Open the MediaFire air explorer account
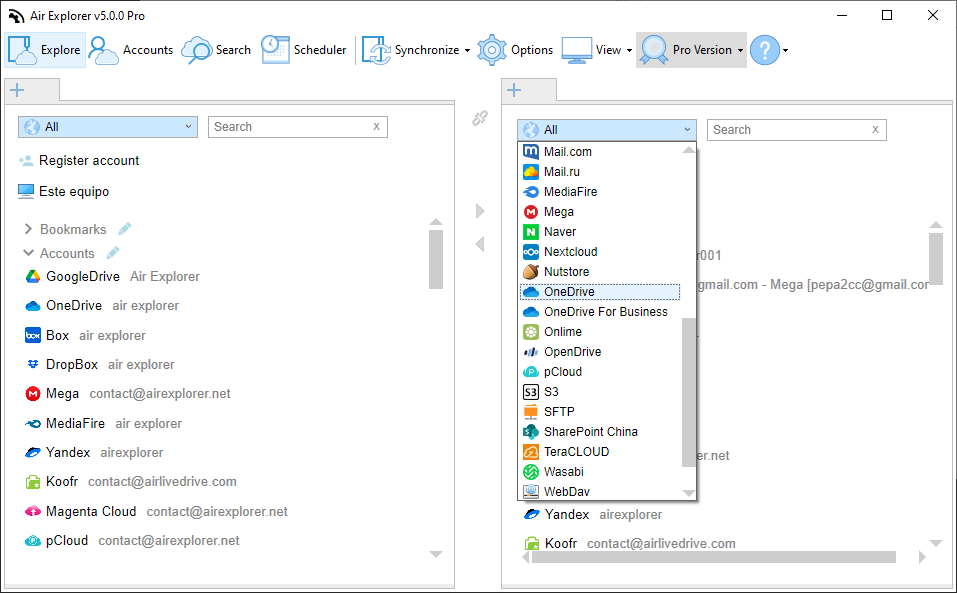The height and width of the screenshot is (593, 957). pos(103,423)
